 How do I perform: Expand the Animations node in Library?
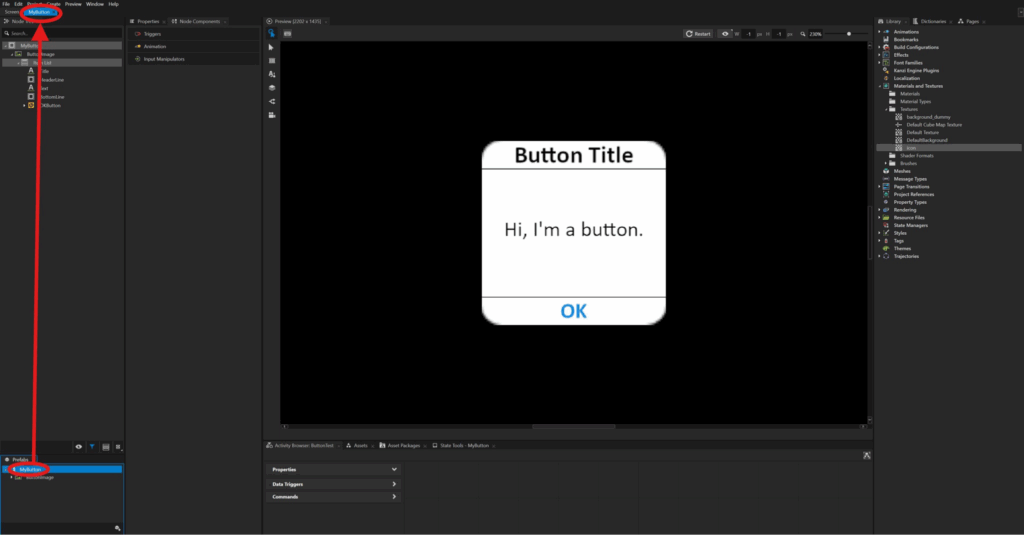pos(880,31)
